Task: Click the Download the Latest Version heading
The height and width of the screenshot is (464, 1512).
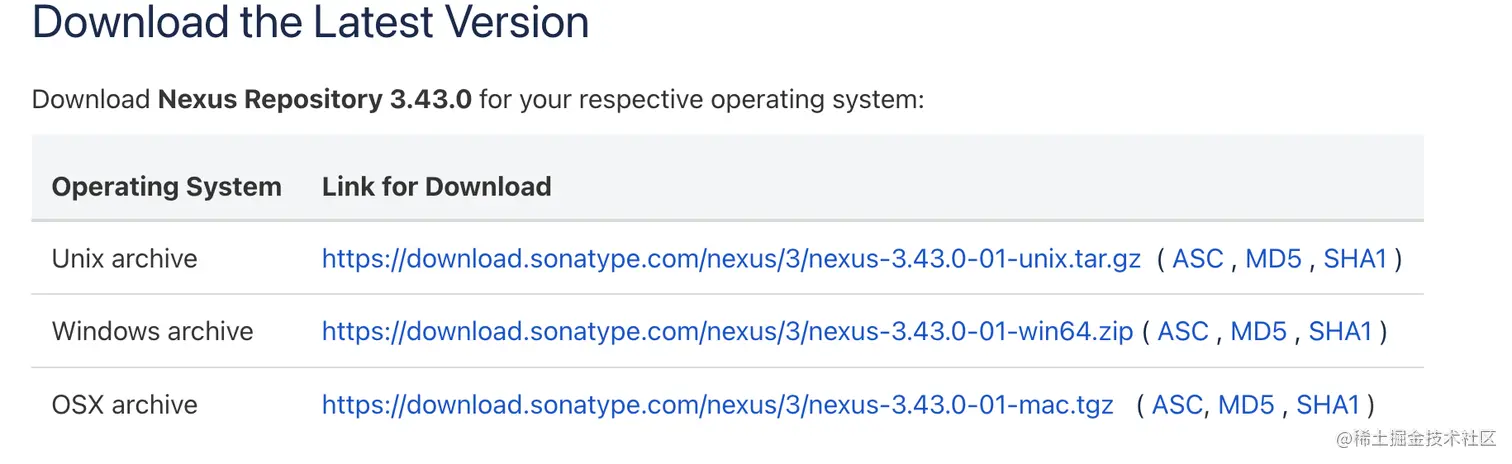Action: tap(310, 22)
